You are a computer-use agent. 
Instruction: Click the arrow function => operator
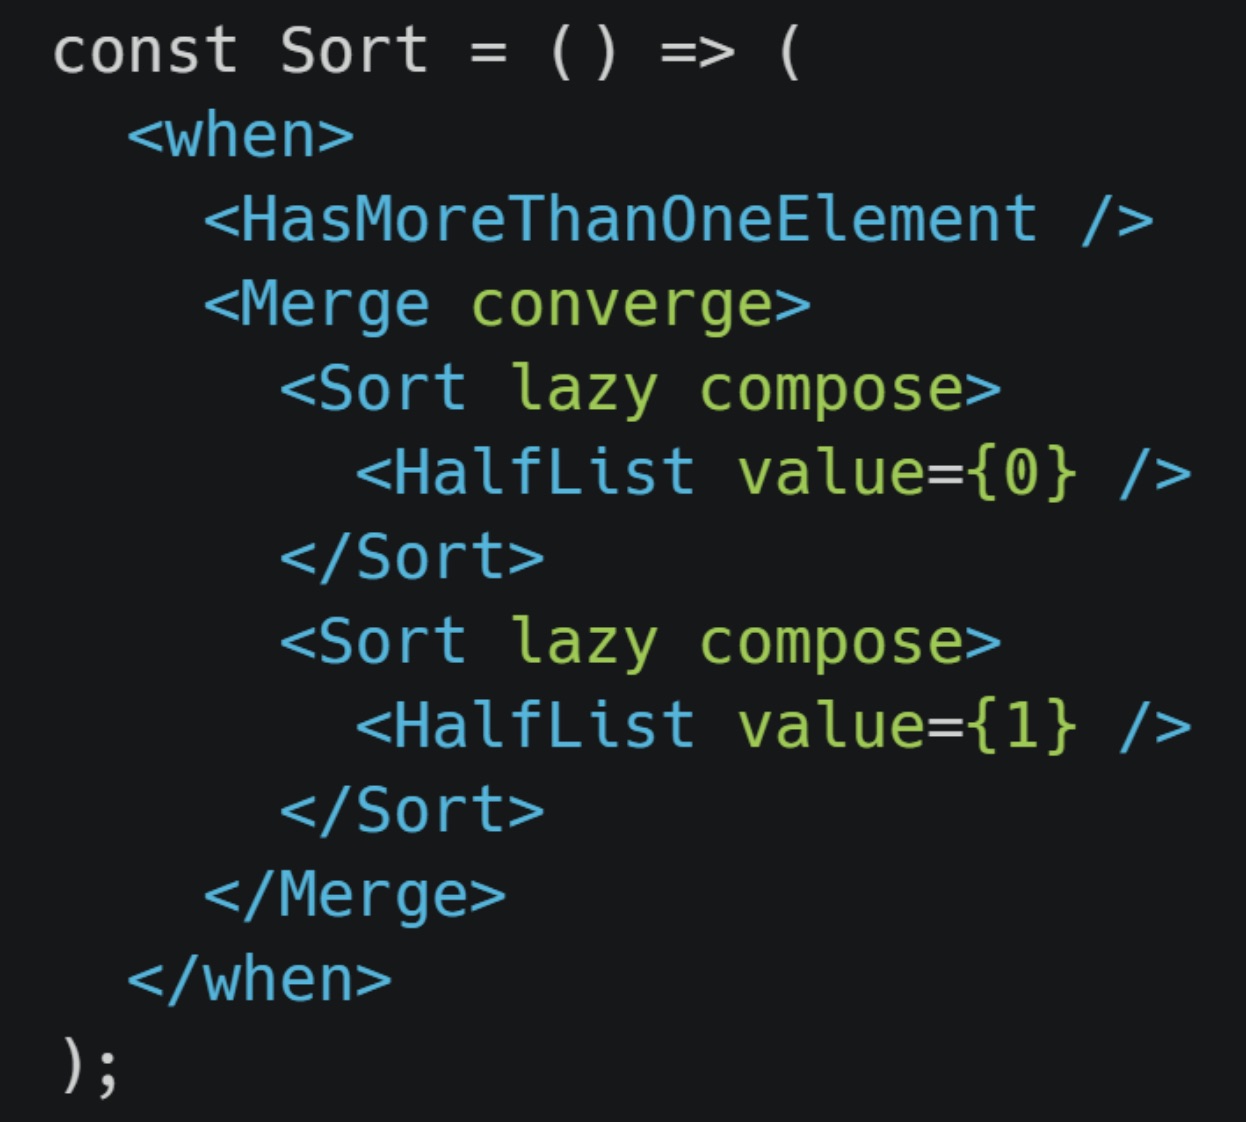click(697, 52)
